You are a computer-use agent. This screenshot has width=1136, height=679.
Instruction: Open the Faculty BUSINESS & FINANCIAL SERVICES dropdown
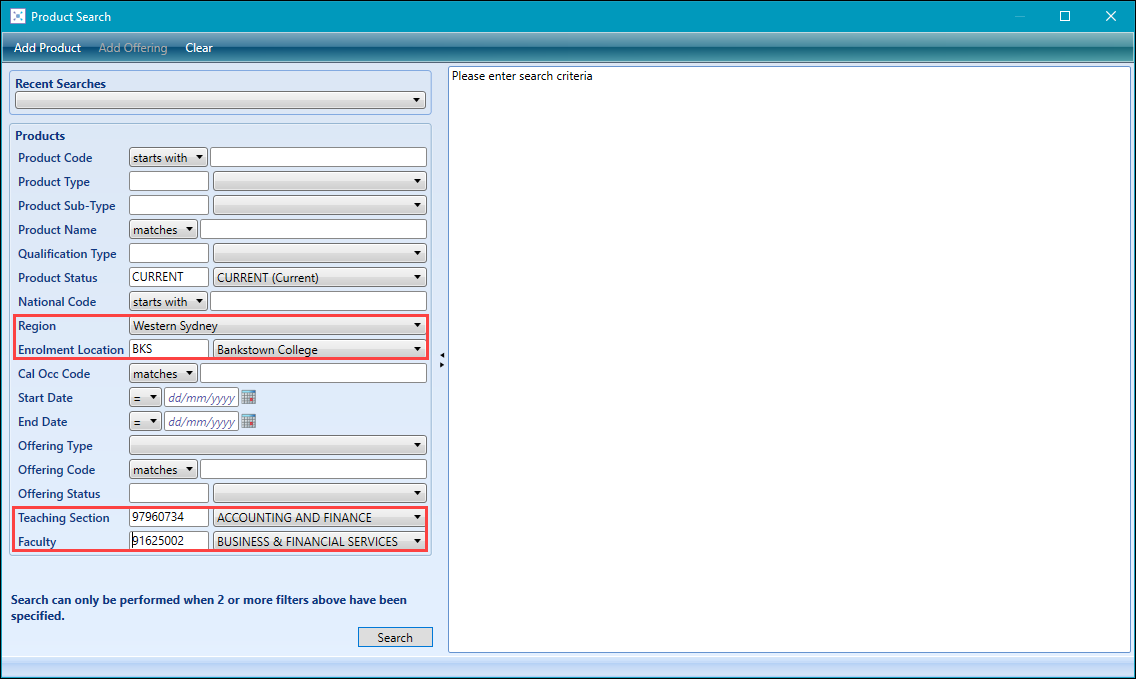point(320,541)
